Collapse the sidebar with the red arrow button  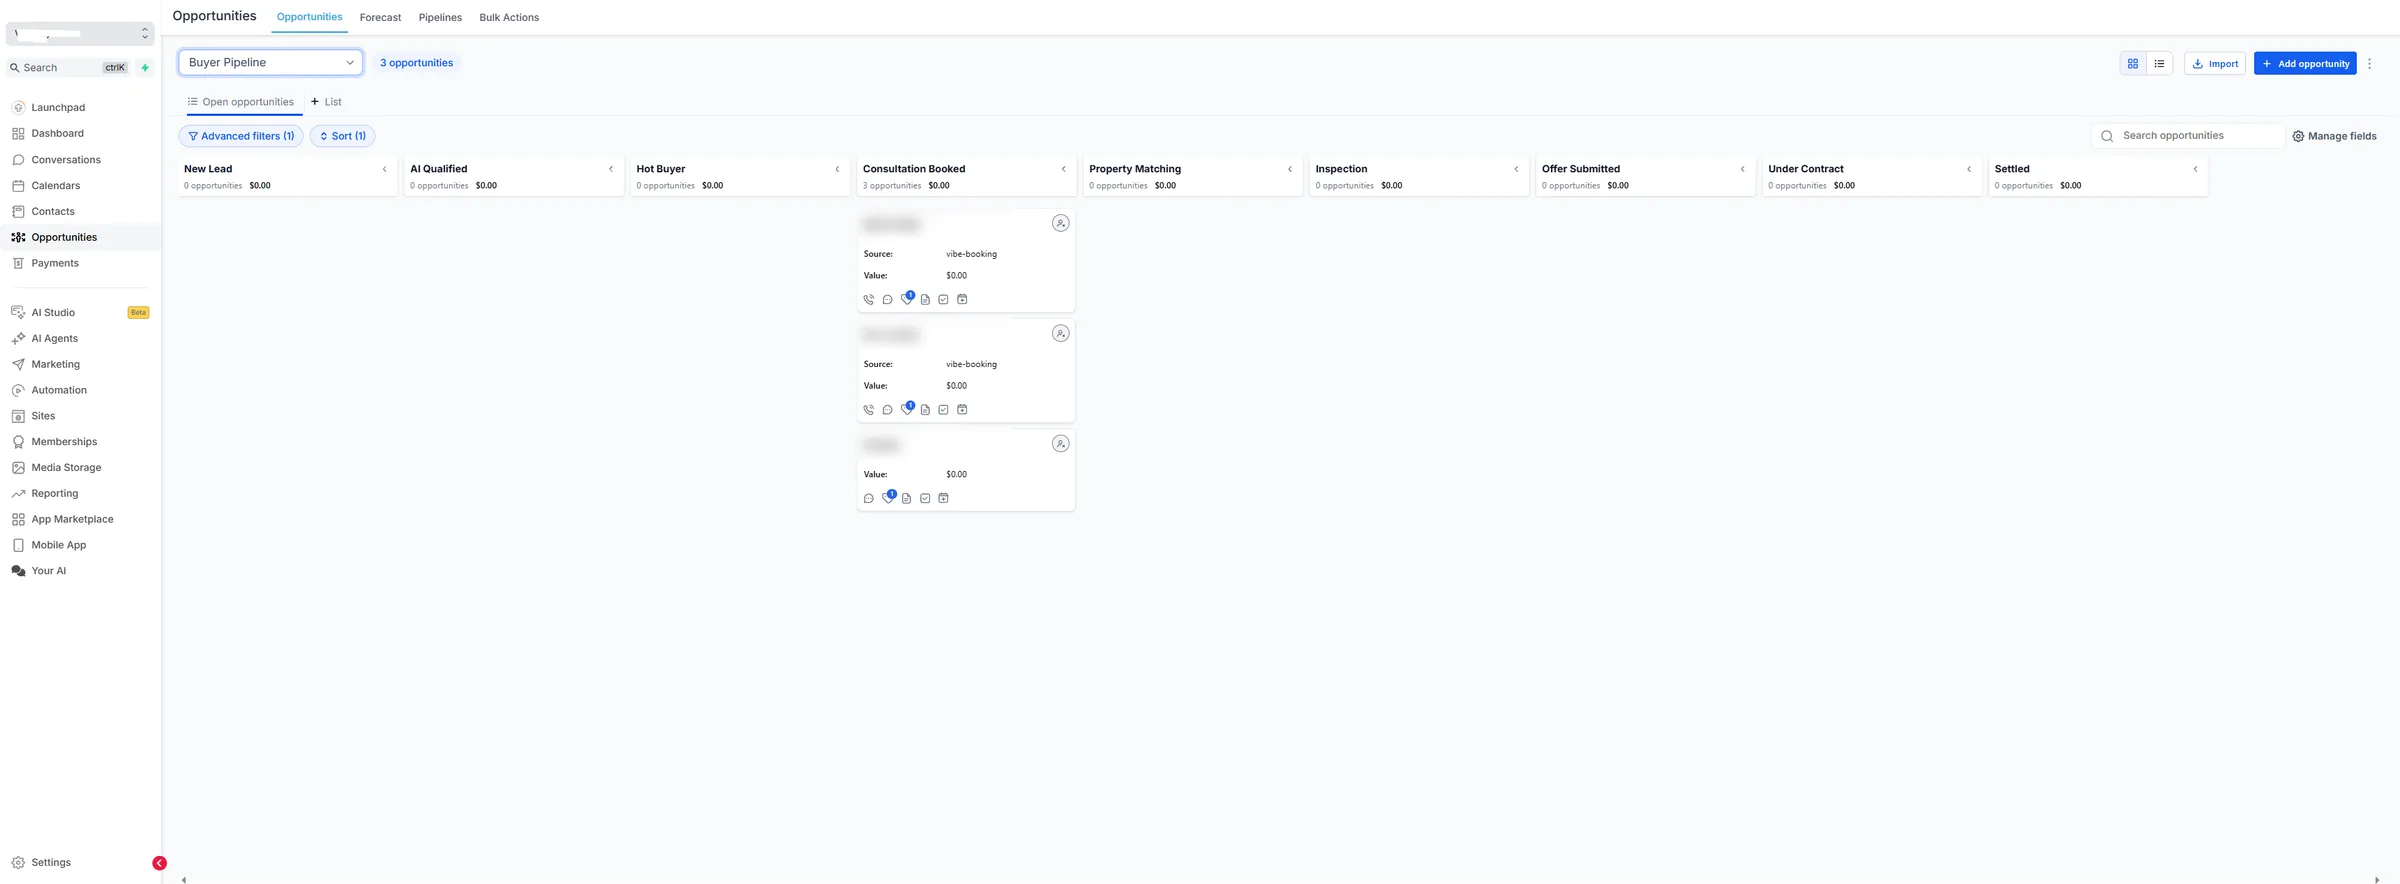pyautogui.click(x=159, y=863)
